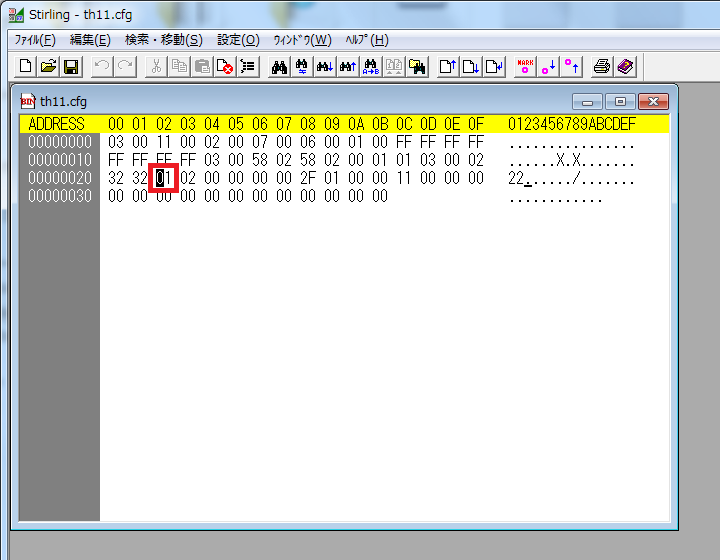Create a new file with New icon
The image size is (720, 560).
click(x=26, y=67)
